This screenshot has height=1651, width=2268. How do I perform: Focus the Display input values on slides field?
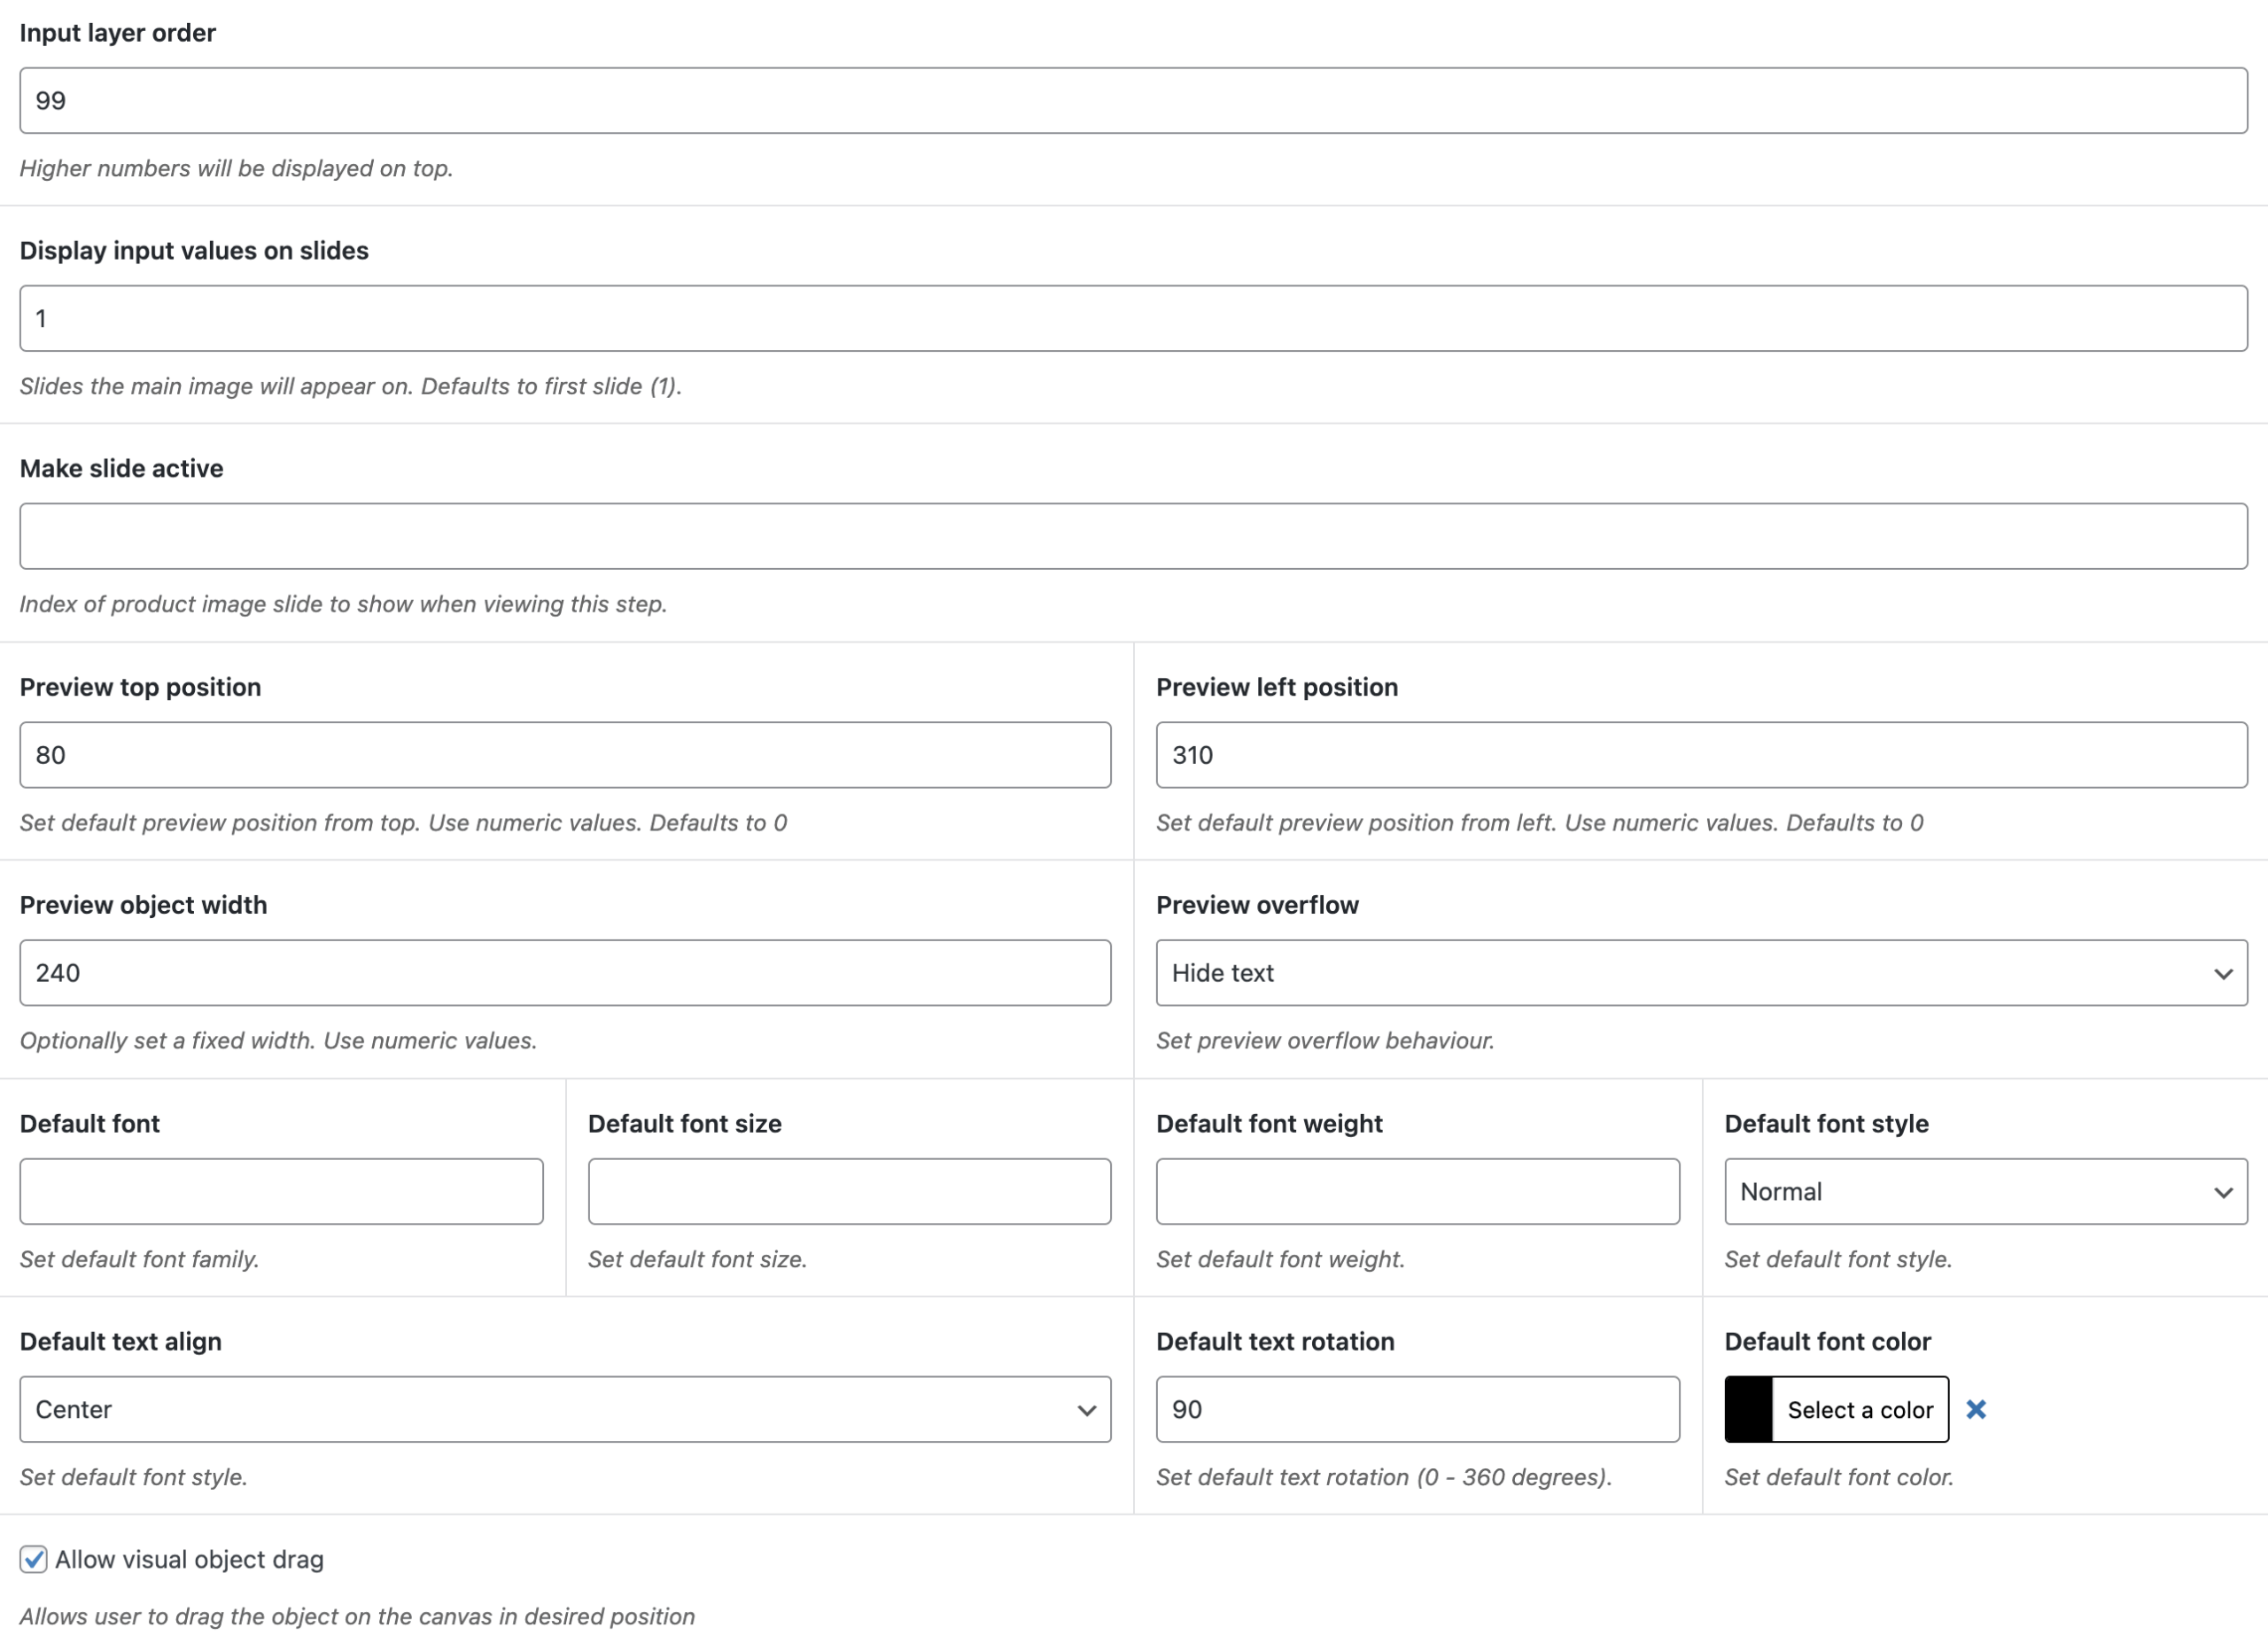pos(1132,318)
